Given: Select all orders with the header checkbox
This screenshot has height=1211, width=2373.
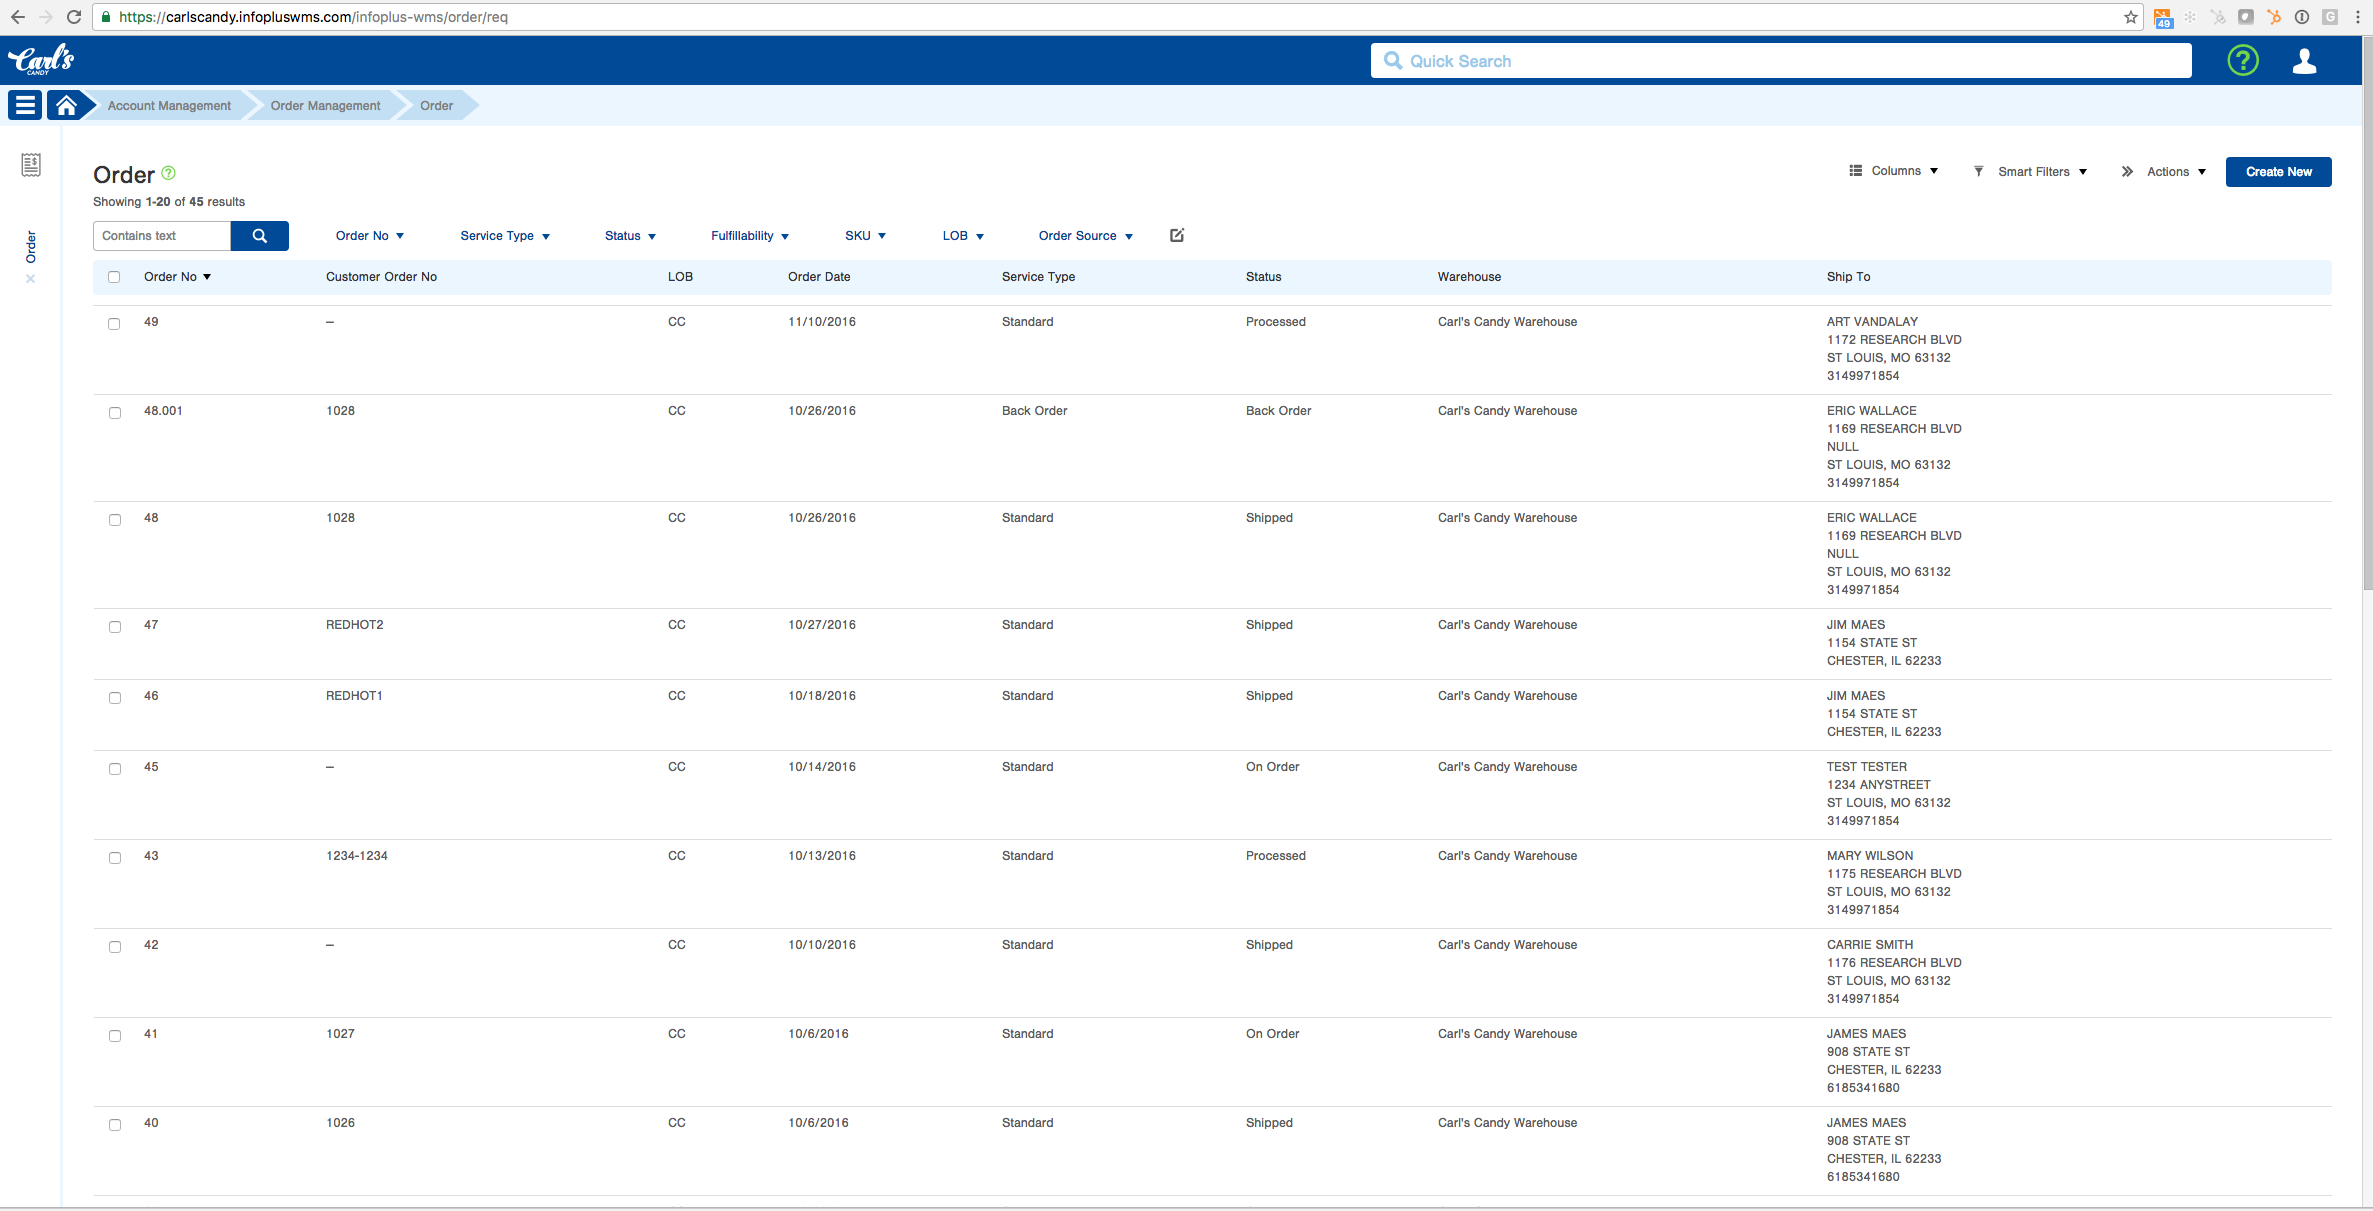Looking at the screenshot, I should point(114,277).
